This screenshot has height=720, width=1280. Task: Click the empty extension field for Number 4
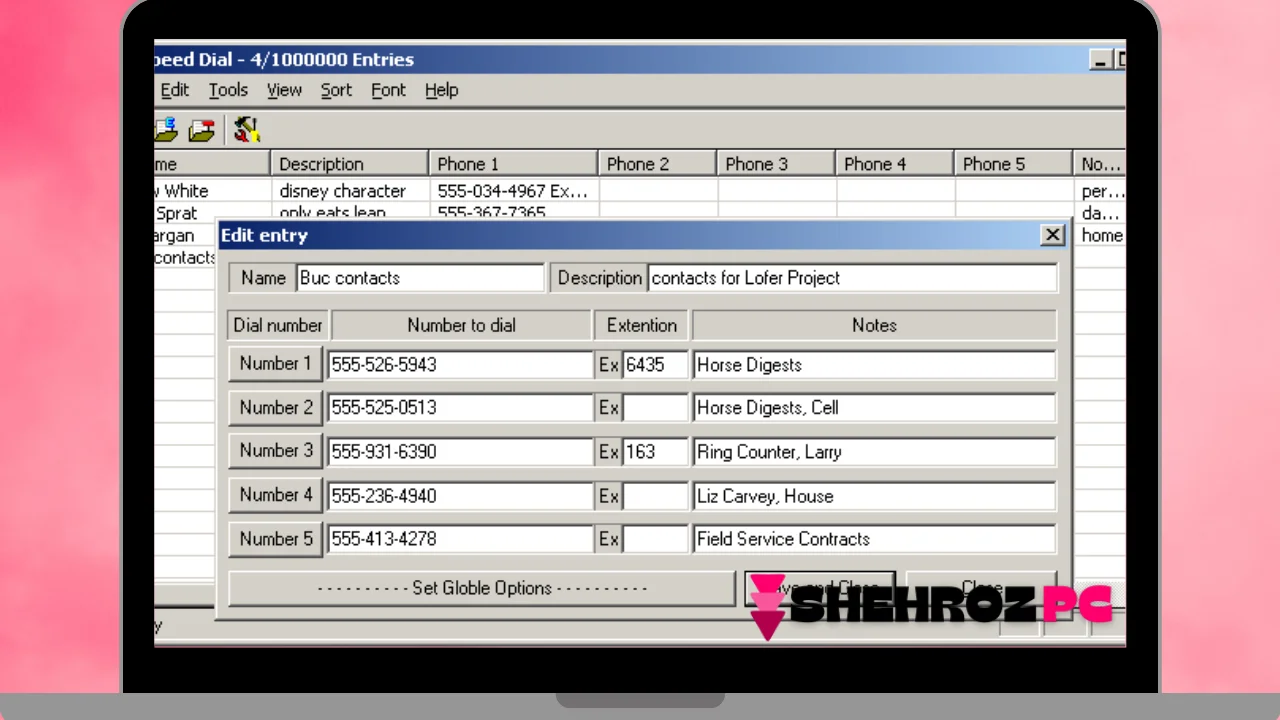(x=655, y=496)
